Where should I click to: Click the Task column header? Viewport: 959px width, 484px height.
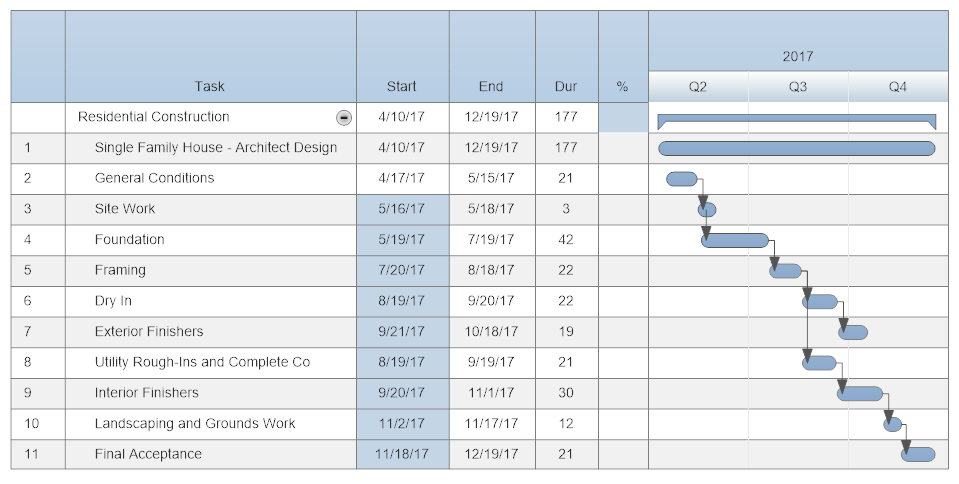tap(210, 86)
